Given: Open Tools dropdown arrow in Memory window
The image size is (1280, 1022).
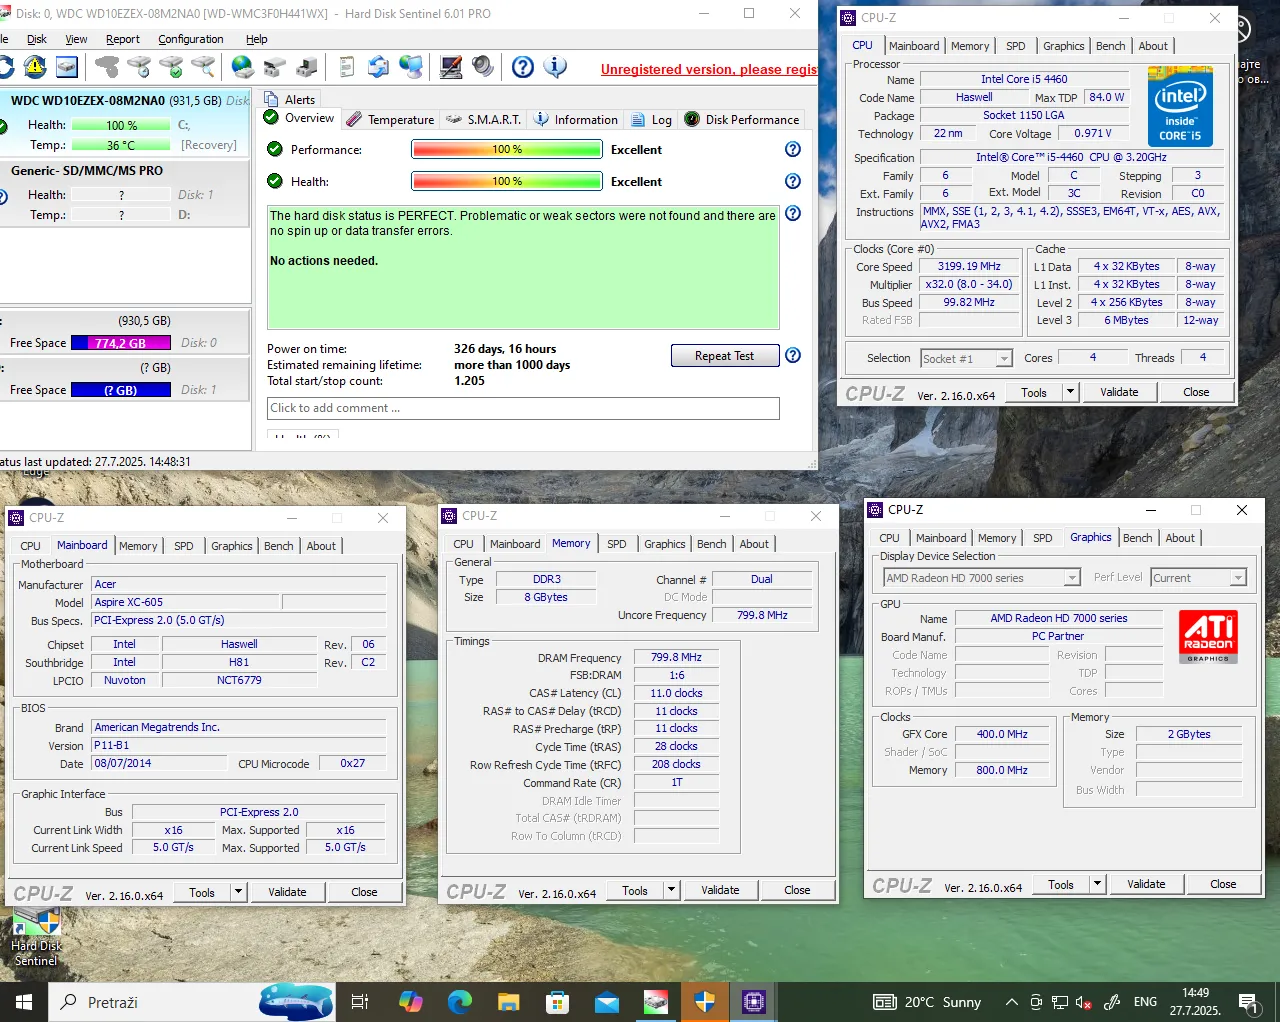Looking at the screenshot, I should pyautogui.click(x=672, y=890).
